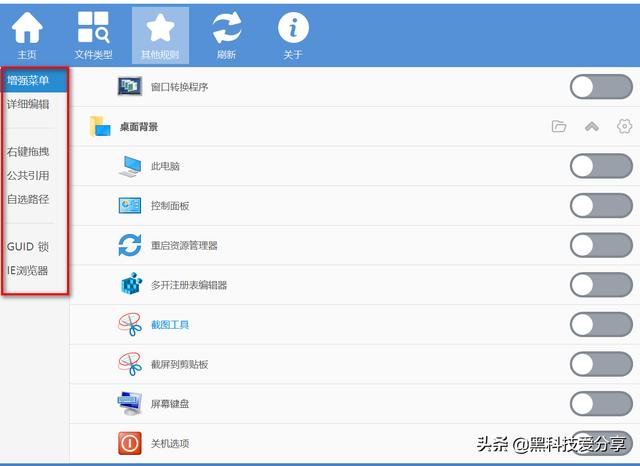Open 详细编辑 in the sidebar
Screen dimensions: 640x466
coord(28,104)
